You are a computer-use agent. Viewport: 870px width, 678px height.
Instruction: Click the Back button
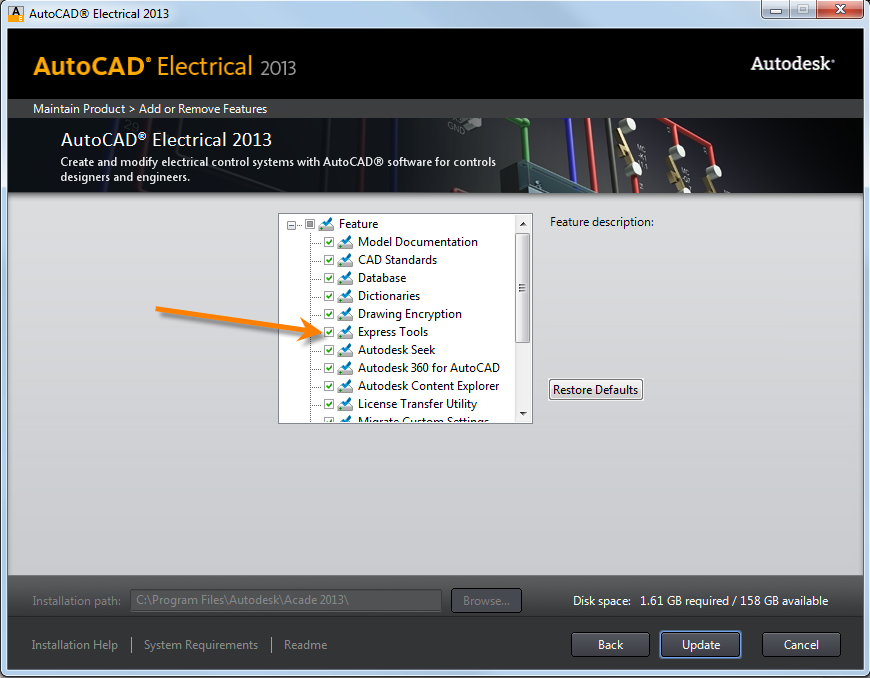[610, 645]
